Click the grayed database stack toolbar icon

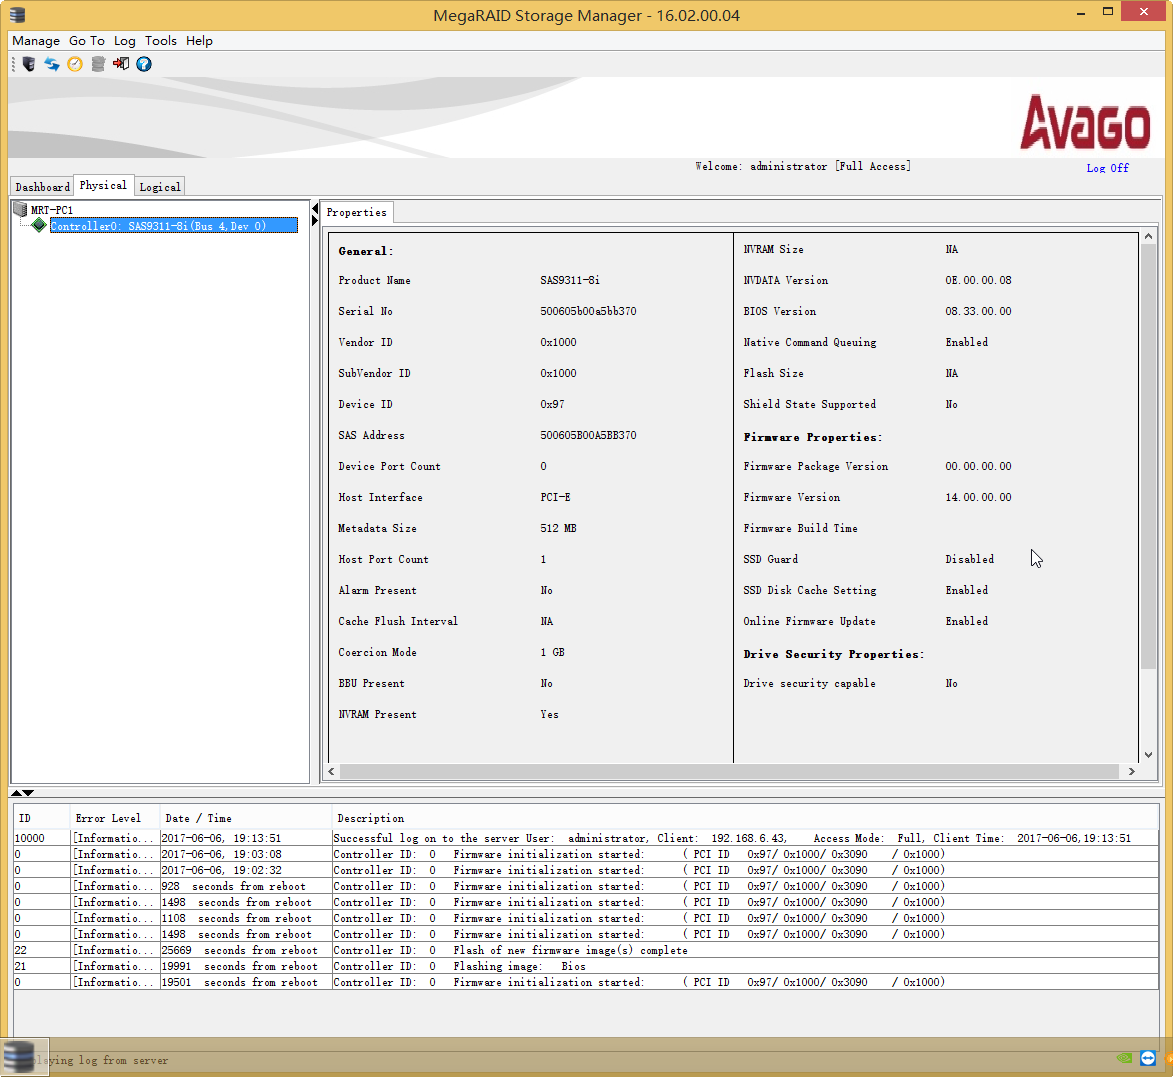coord(98,64)
